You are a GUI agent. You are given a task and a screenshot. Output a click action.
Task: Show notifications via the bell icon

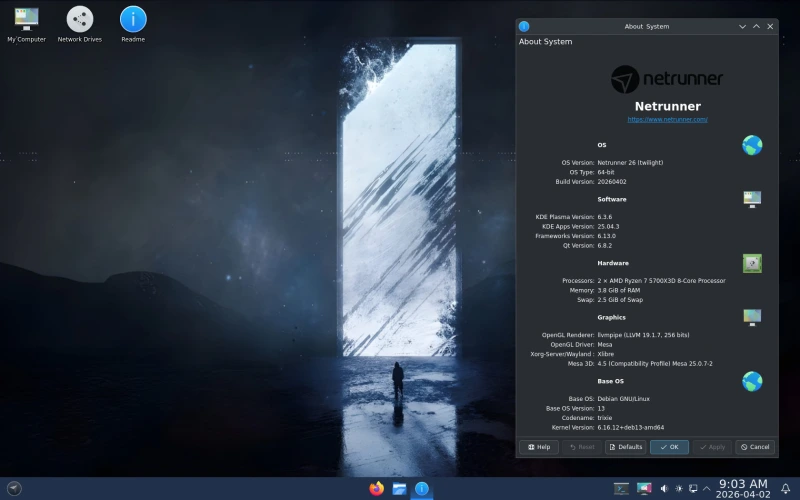[785, 489]
